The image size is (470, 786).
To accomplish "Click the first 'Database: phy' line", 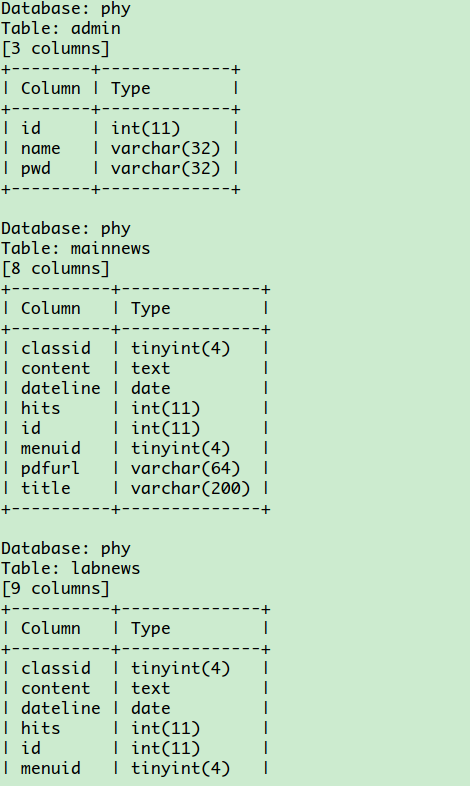I will (x=66, y=9).
